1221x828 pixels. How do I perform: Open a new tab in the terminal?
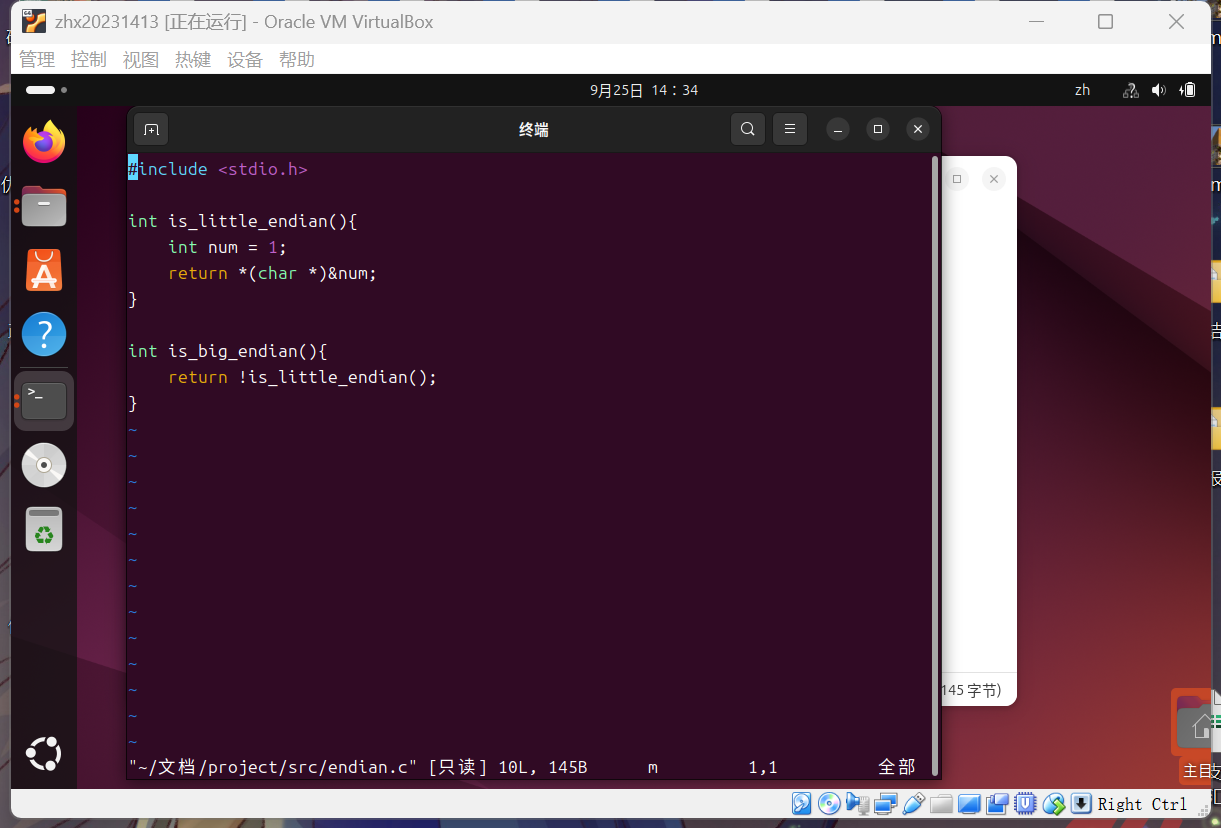click(x=151, y=129)
